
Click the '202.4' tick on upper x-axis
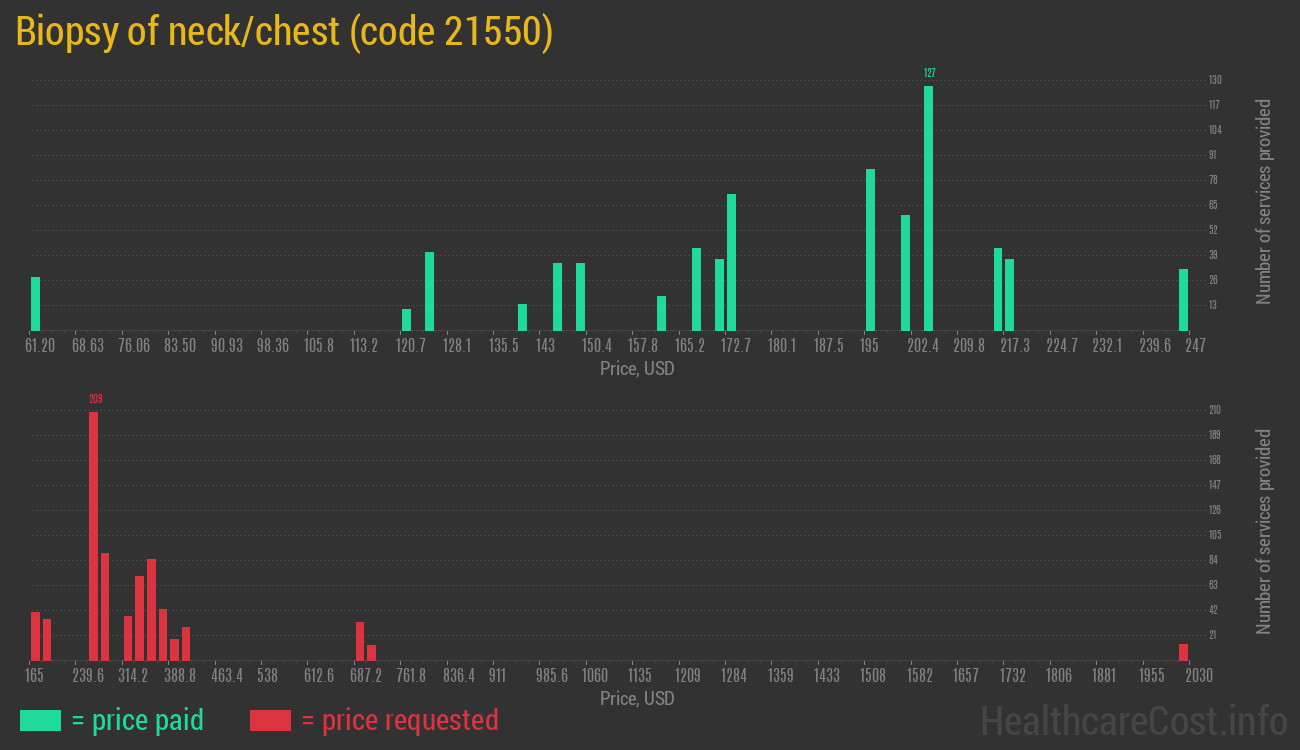(x=922, y=345)
